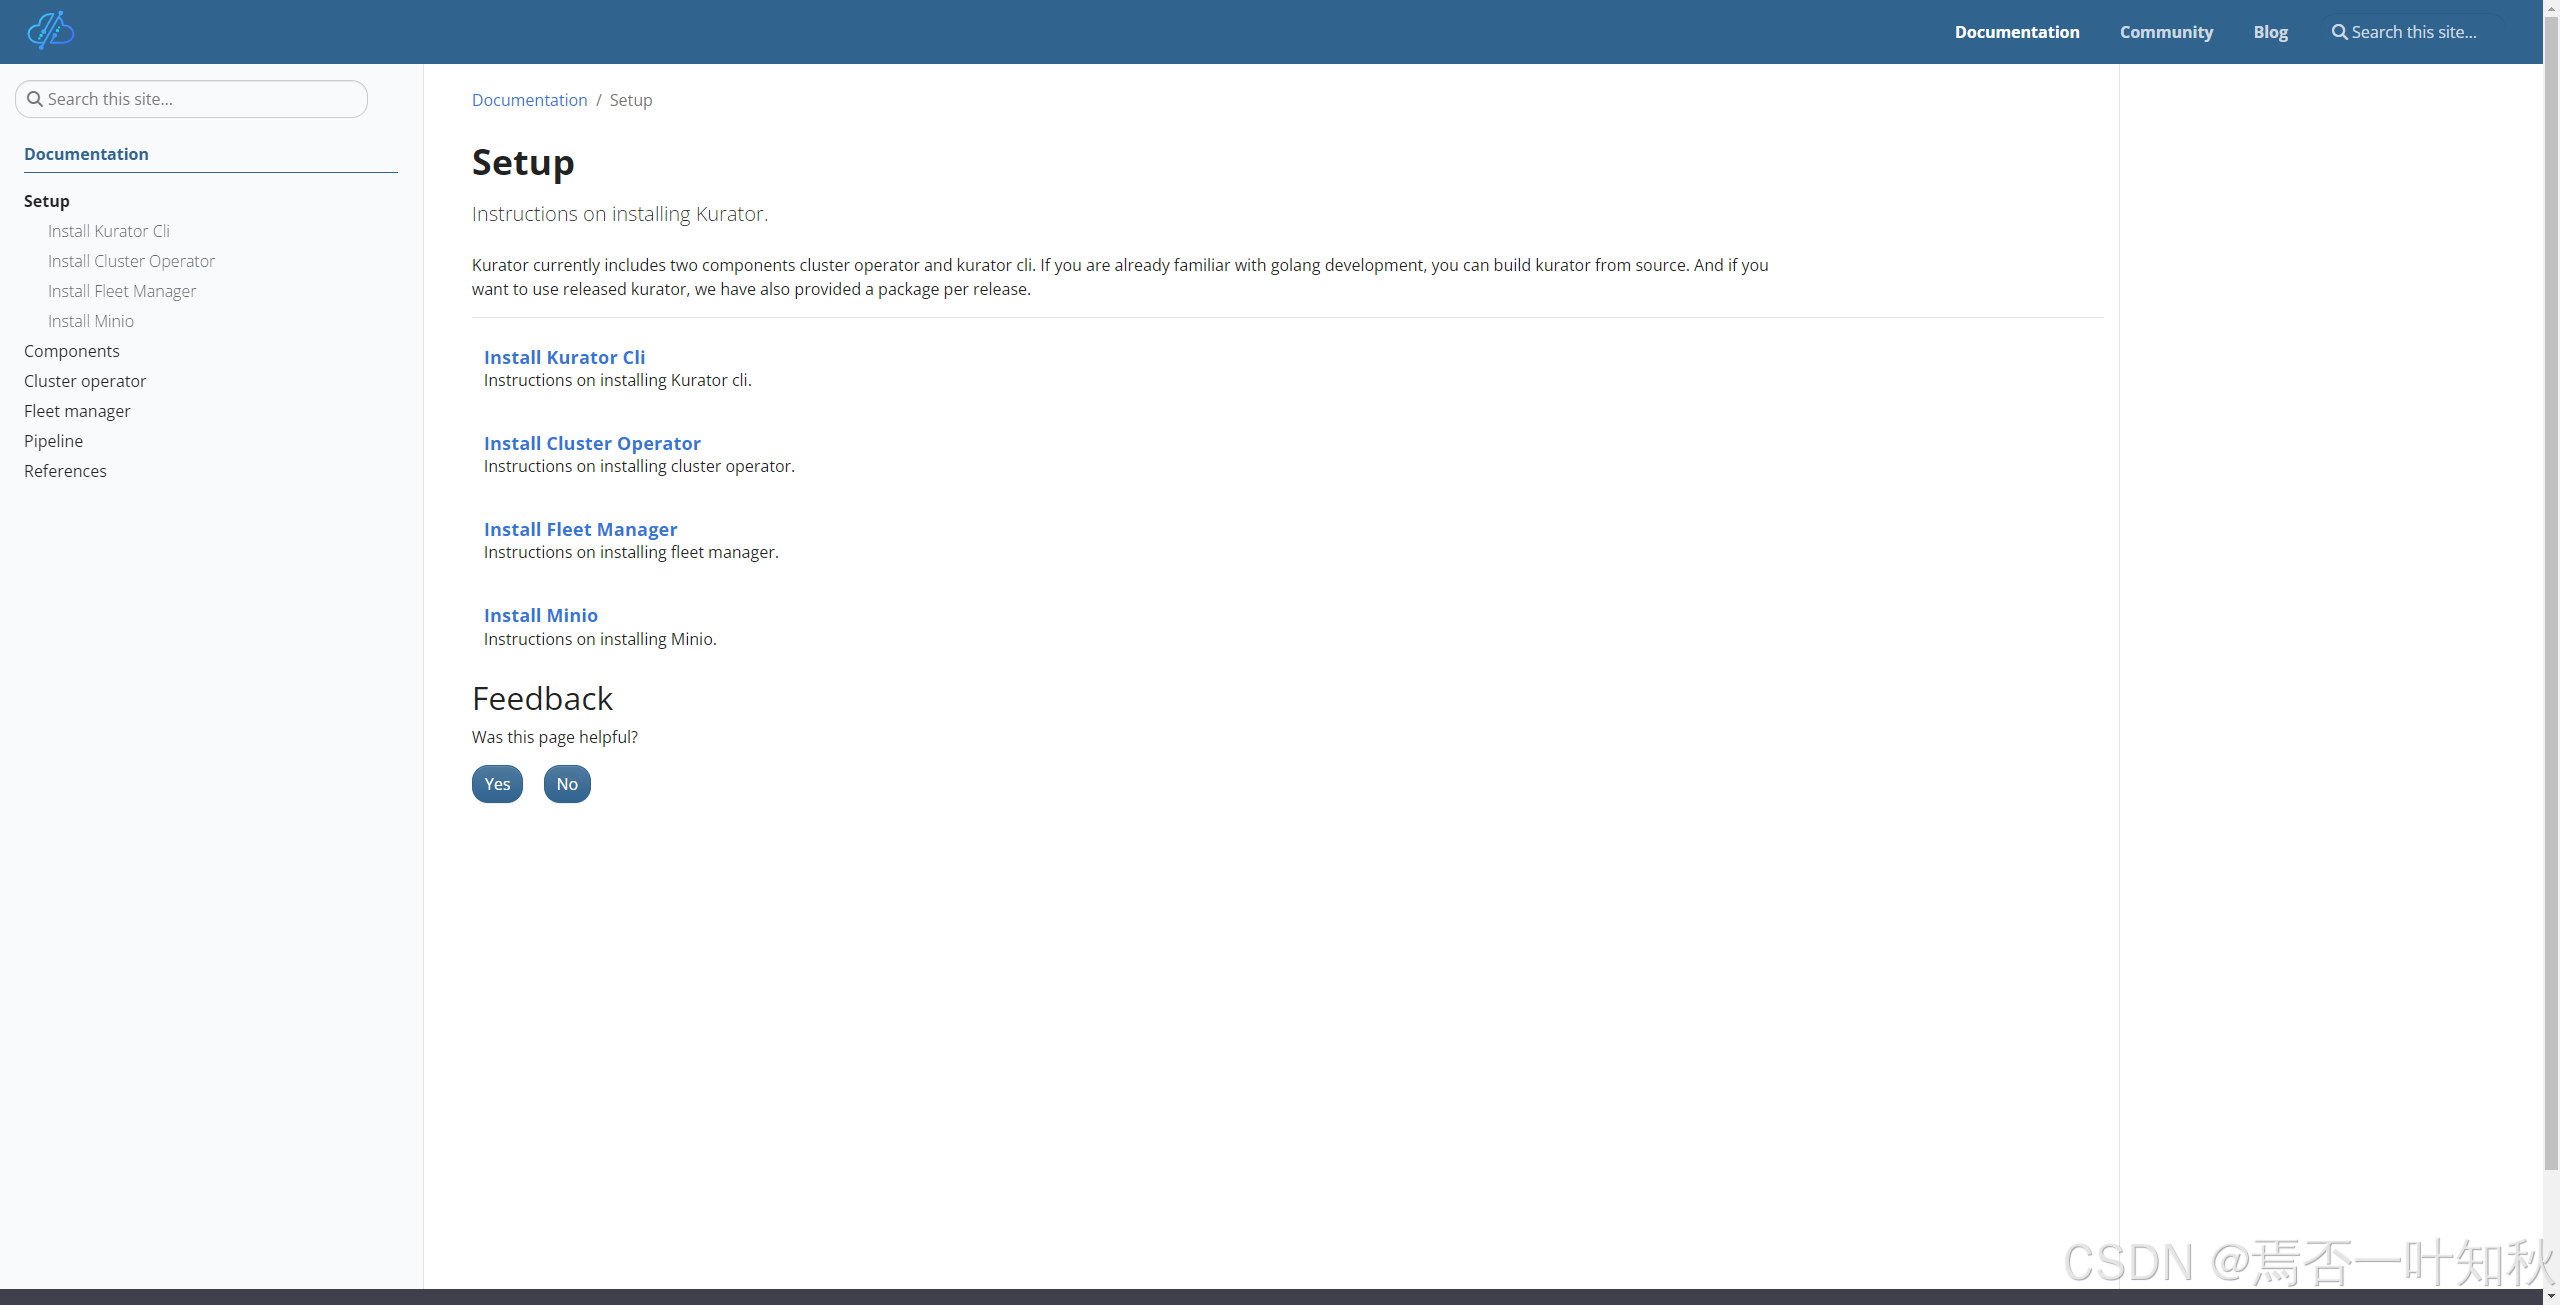Click the Documentation breadcrumb link
This screenshot has width=2560, height=1305.
pos(529,100)
